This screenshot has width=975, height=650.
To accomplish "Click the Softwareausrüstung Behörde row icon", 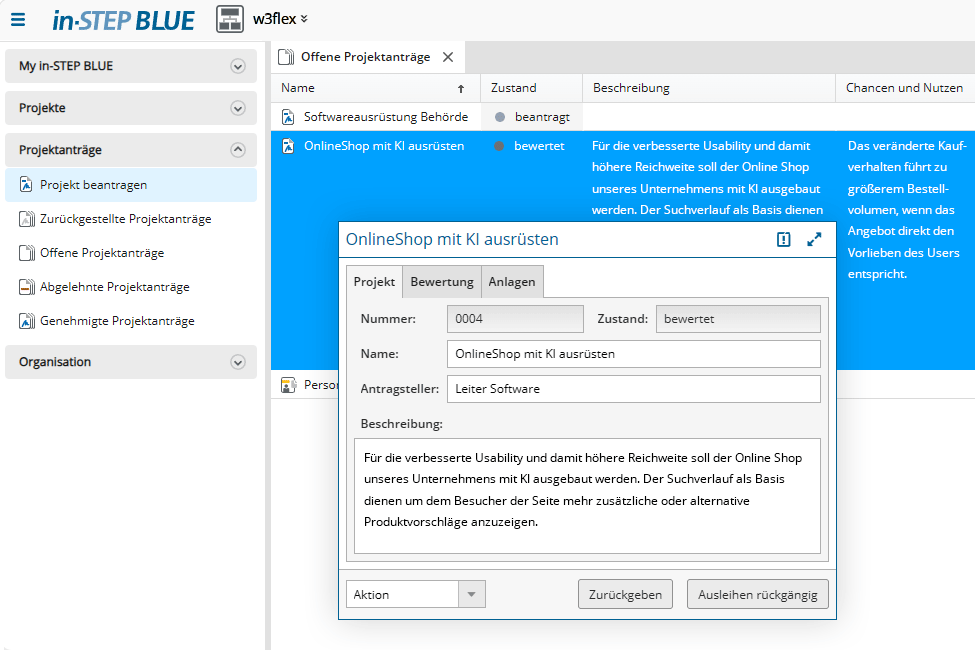I will (x=288, y=117).
